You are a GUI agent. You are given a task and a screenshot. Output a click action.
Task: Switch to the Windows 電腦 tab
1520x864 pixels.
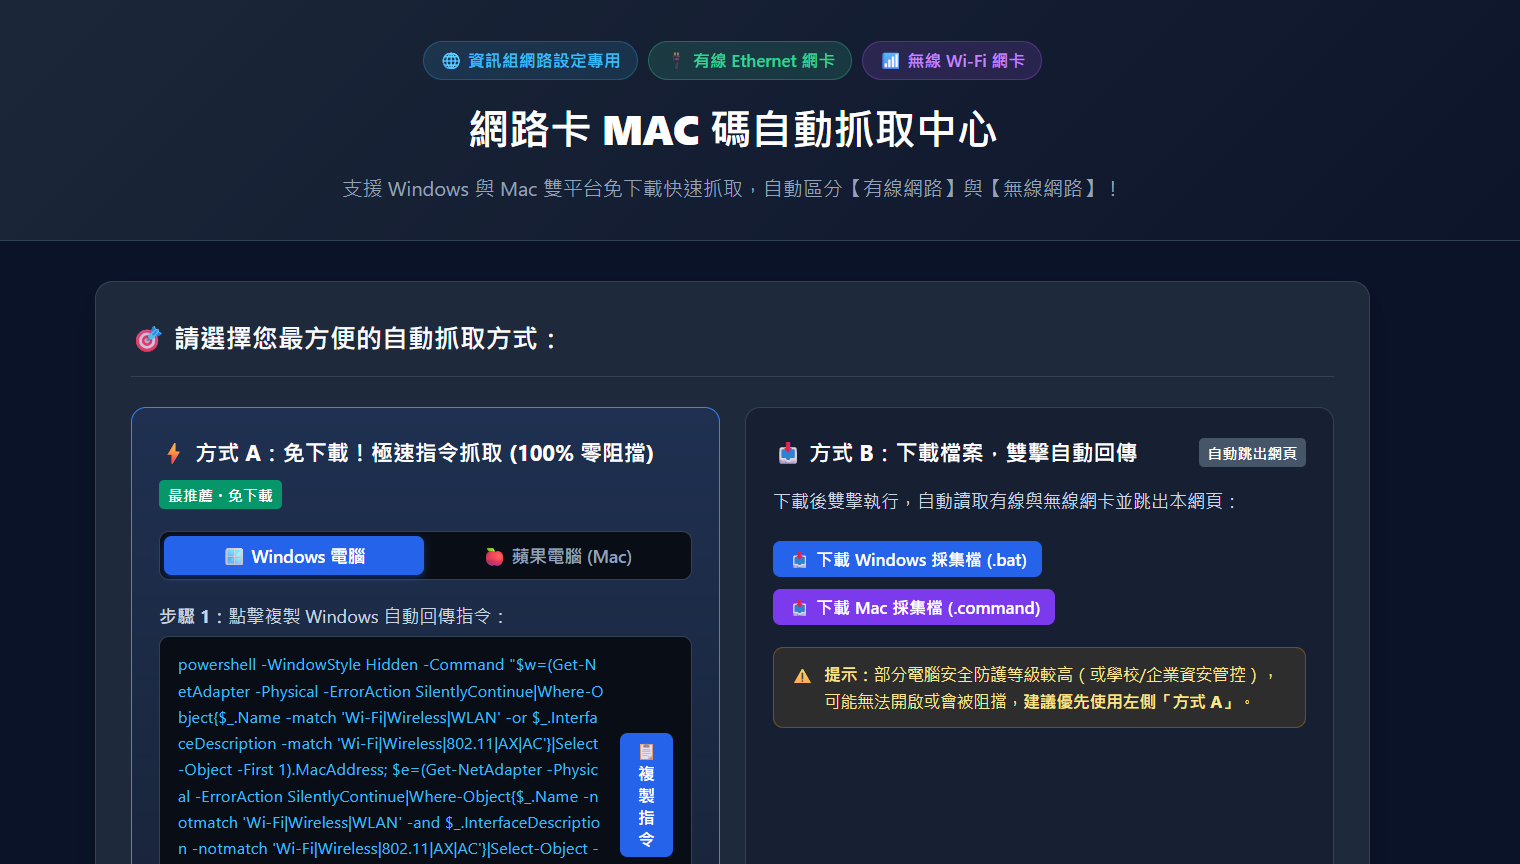pos(294,556)
